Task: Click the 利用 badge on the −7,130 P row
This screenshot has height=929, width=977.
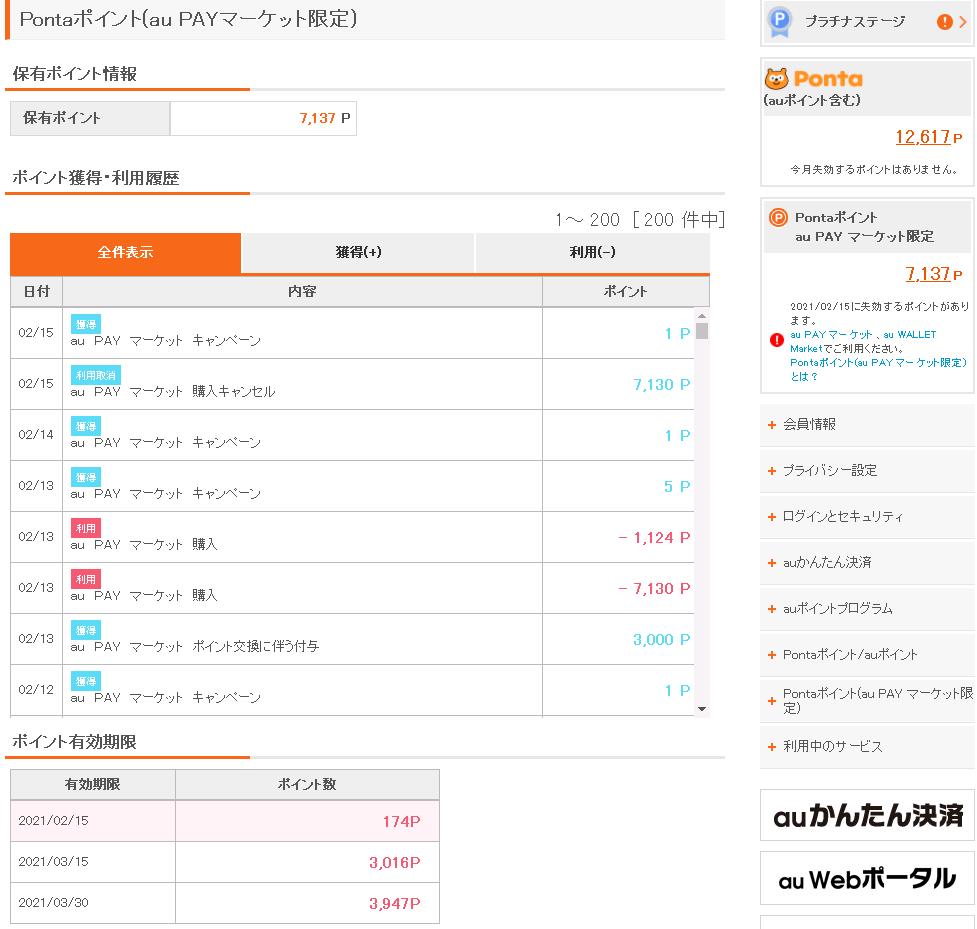Action: coord(86,579)
